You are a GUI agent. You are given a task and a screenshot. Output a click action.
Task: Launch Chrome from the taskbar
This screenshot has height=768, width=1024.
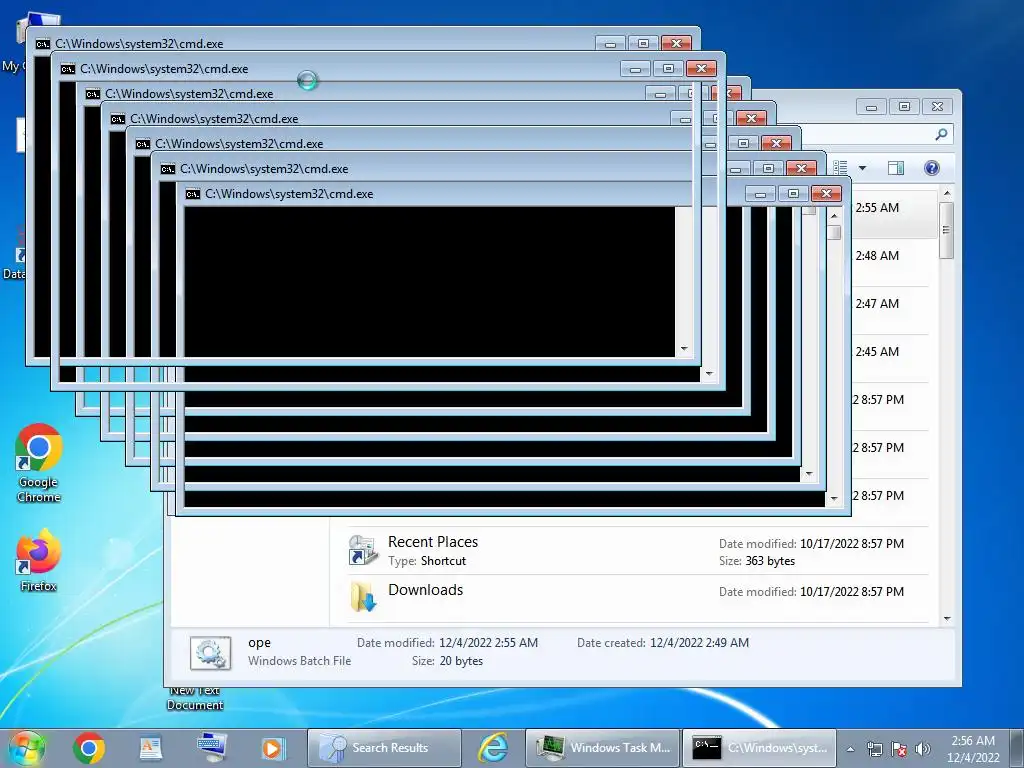[x=89, y=748]
